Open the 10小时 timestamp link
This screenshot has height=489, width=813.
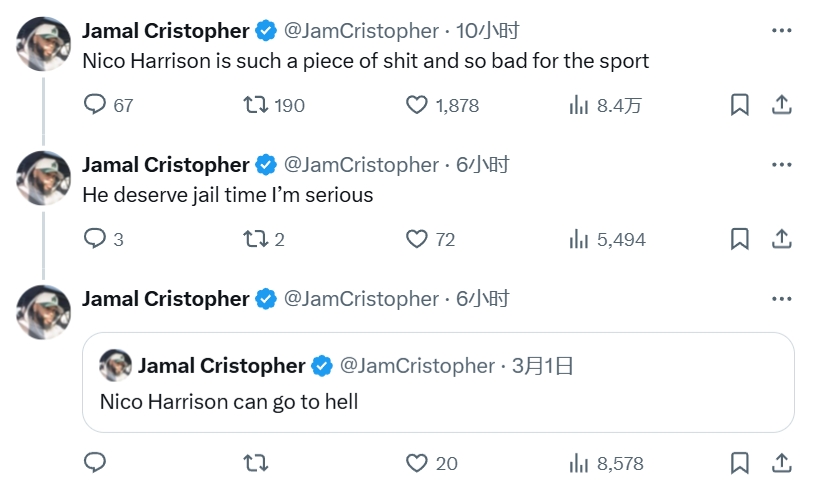(x=487, y=31)
